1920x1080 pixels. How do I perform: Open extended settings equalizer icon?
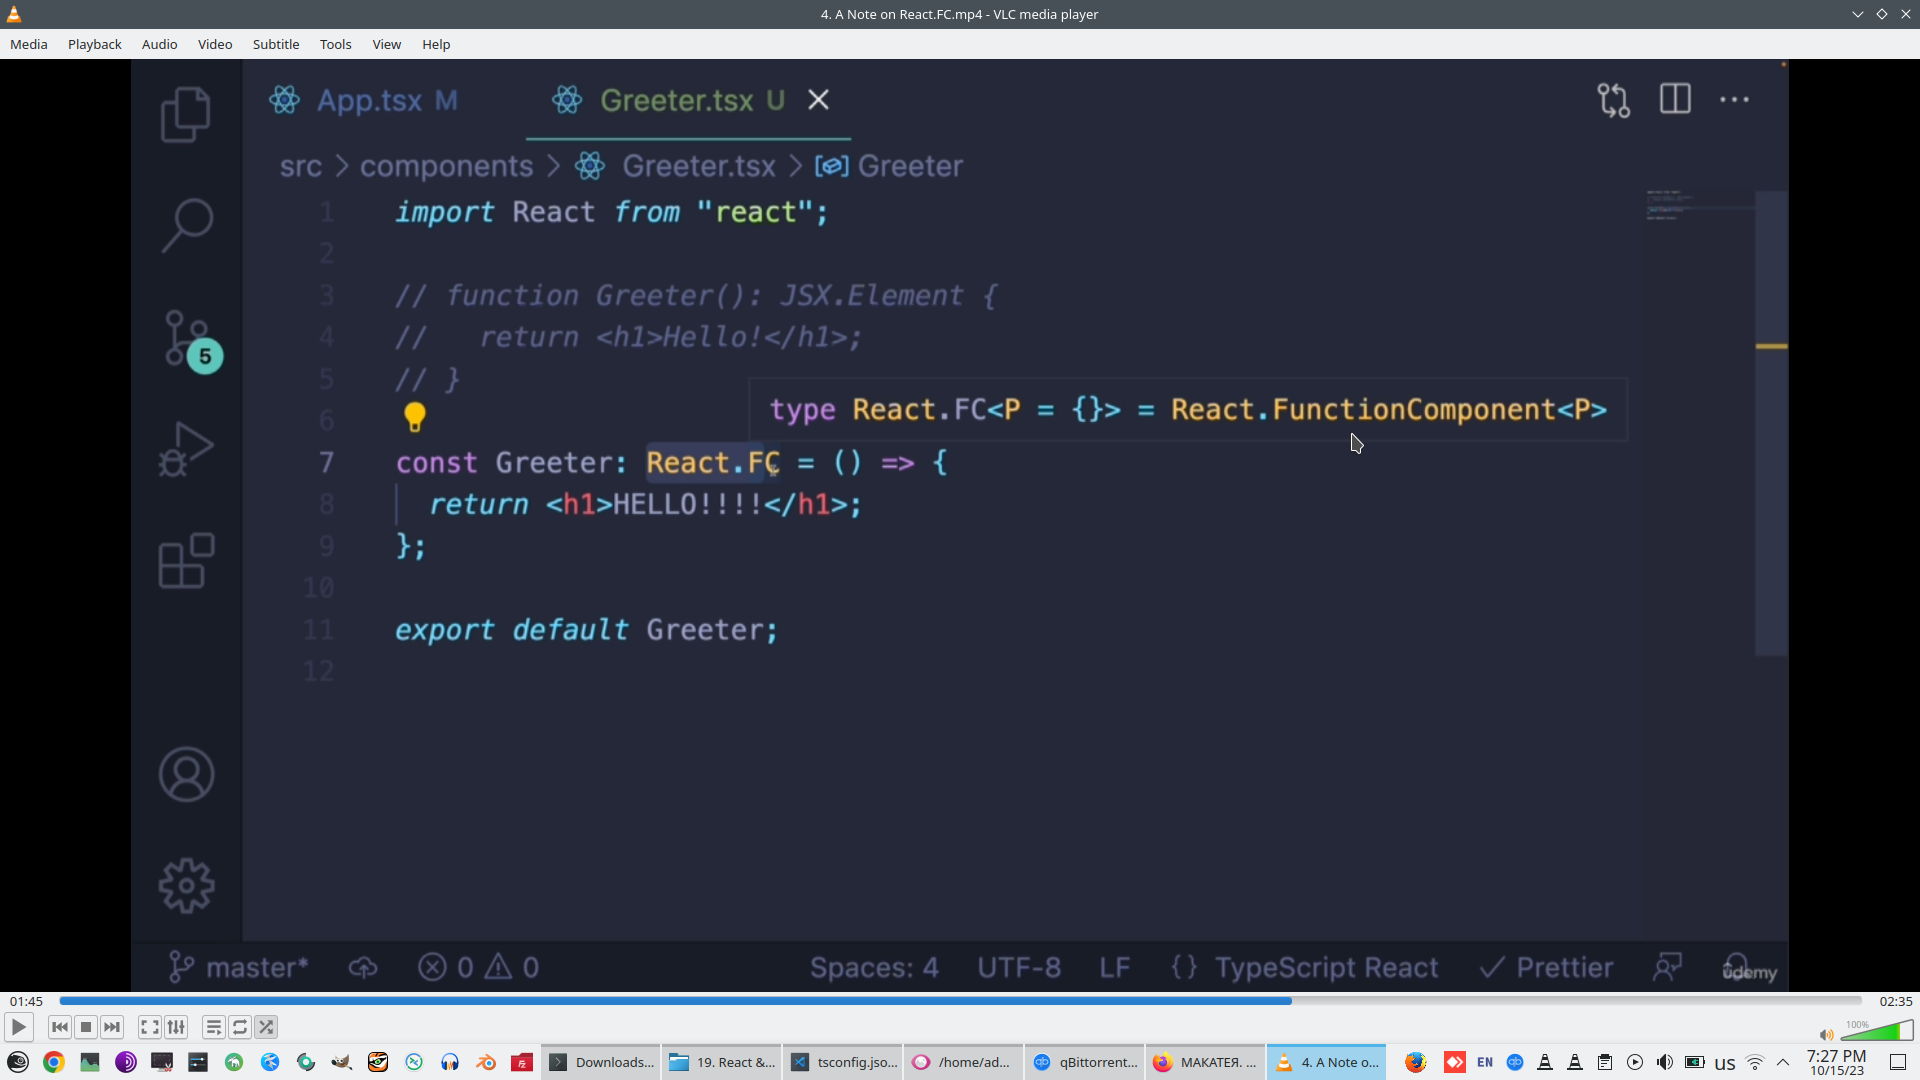176,1027
